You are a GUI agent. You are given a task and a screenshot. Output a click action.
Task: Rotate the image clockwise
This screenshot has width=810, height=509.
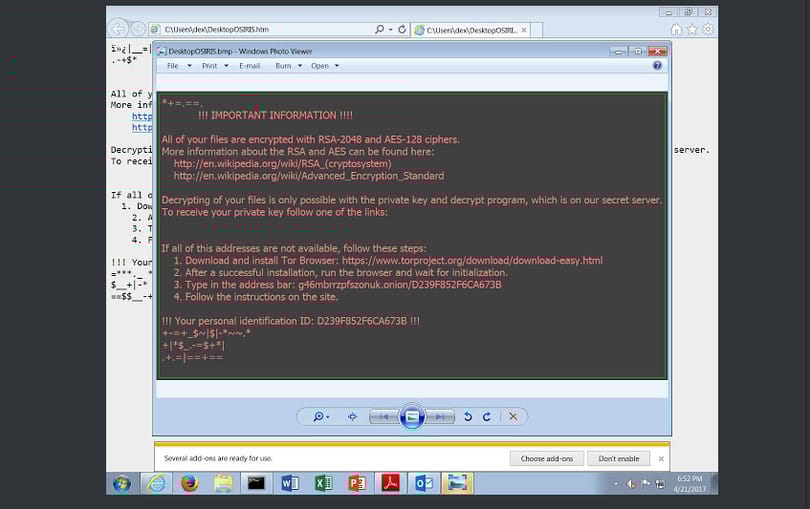pos(487,417)
